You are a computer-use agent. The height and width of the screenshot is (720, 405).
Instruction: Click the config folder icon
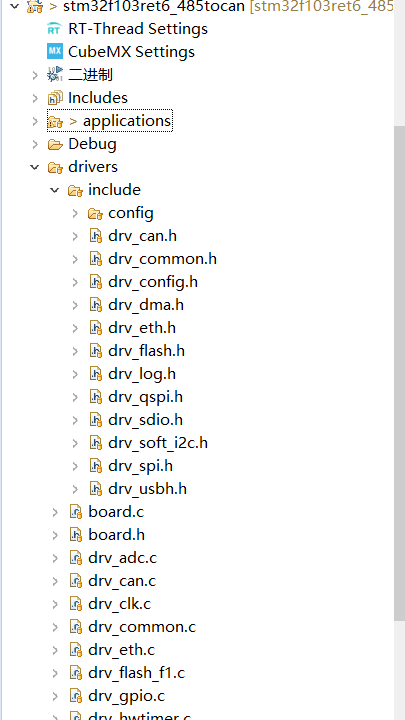coord(95,214)
